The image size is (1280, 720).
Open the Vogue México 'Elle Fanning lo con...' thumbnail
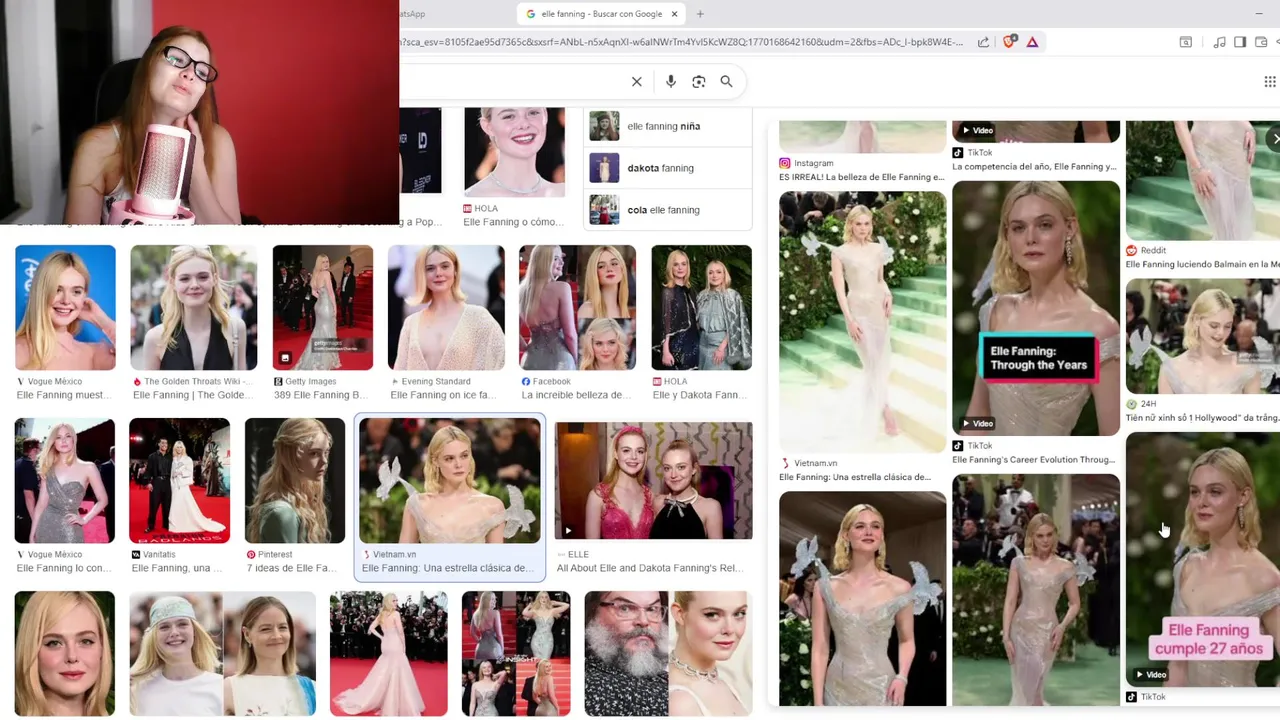[65, 481]
